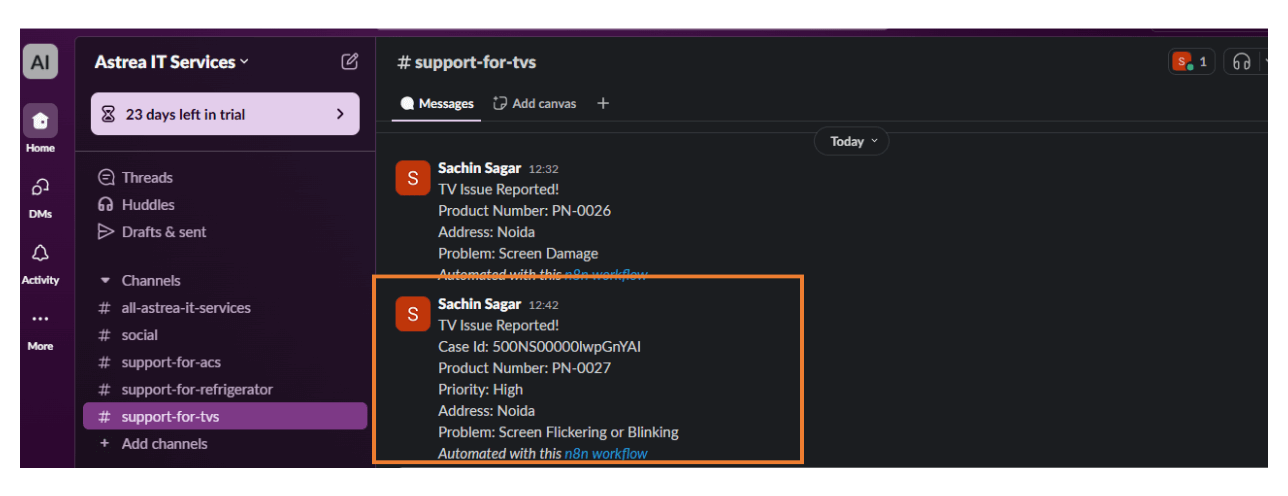
Task: Start a huddle with headphones icon
Action: (1242, 62)
